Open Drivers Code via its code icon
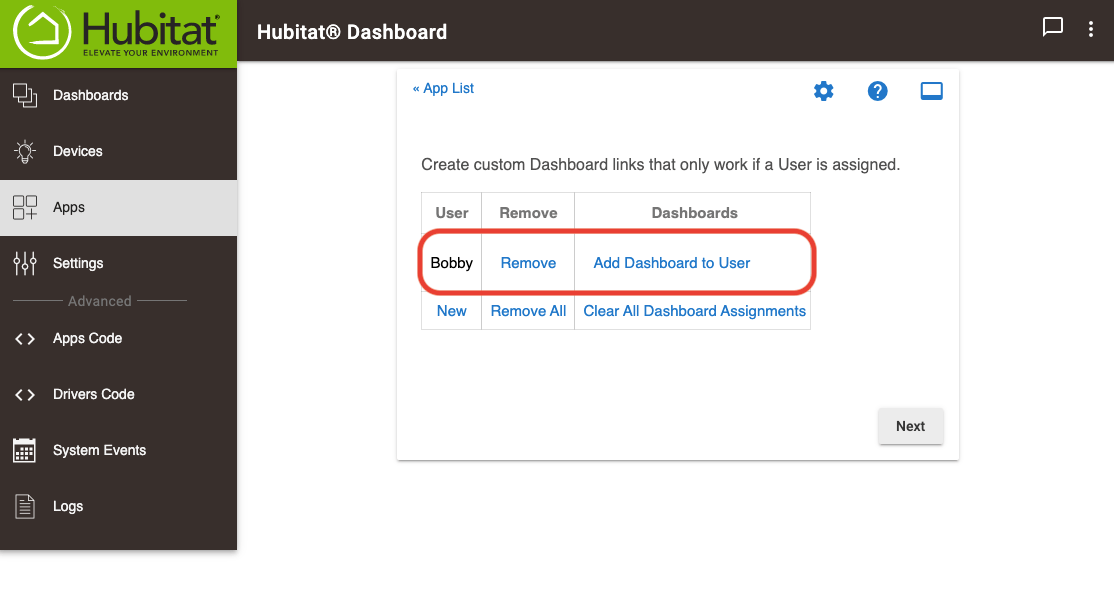 (23, 394)
